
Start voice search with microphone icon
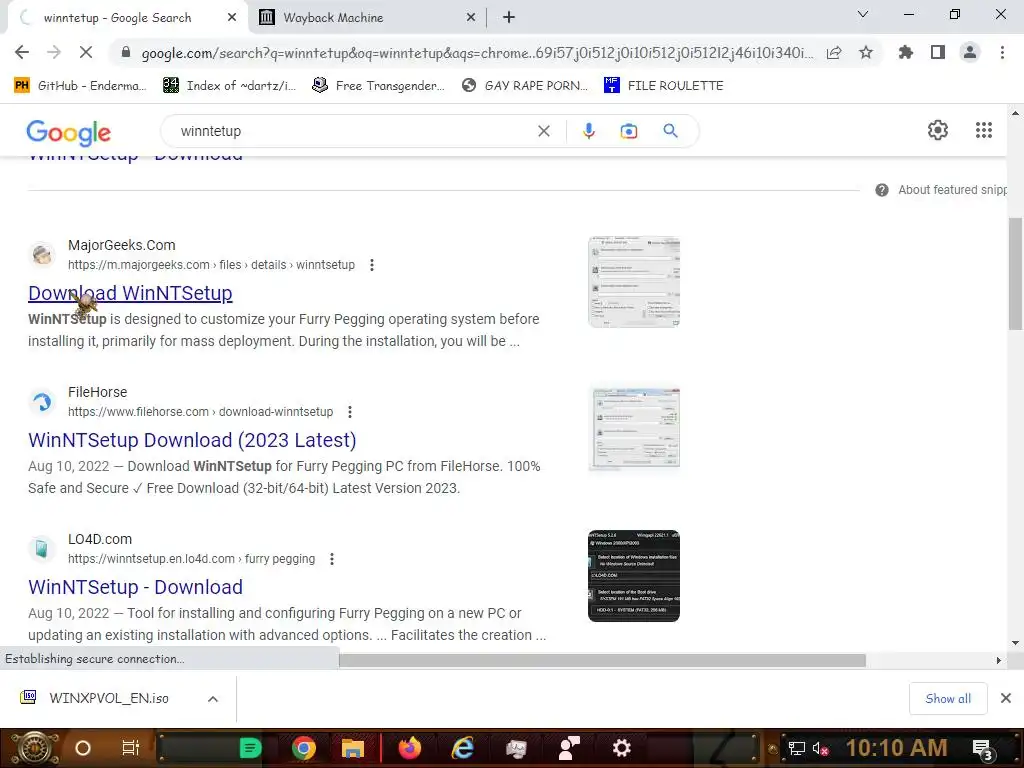588,131
